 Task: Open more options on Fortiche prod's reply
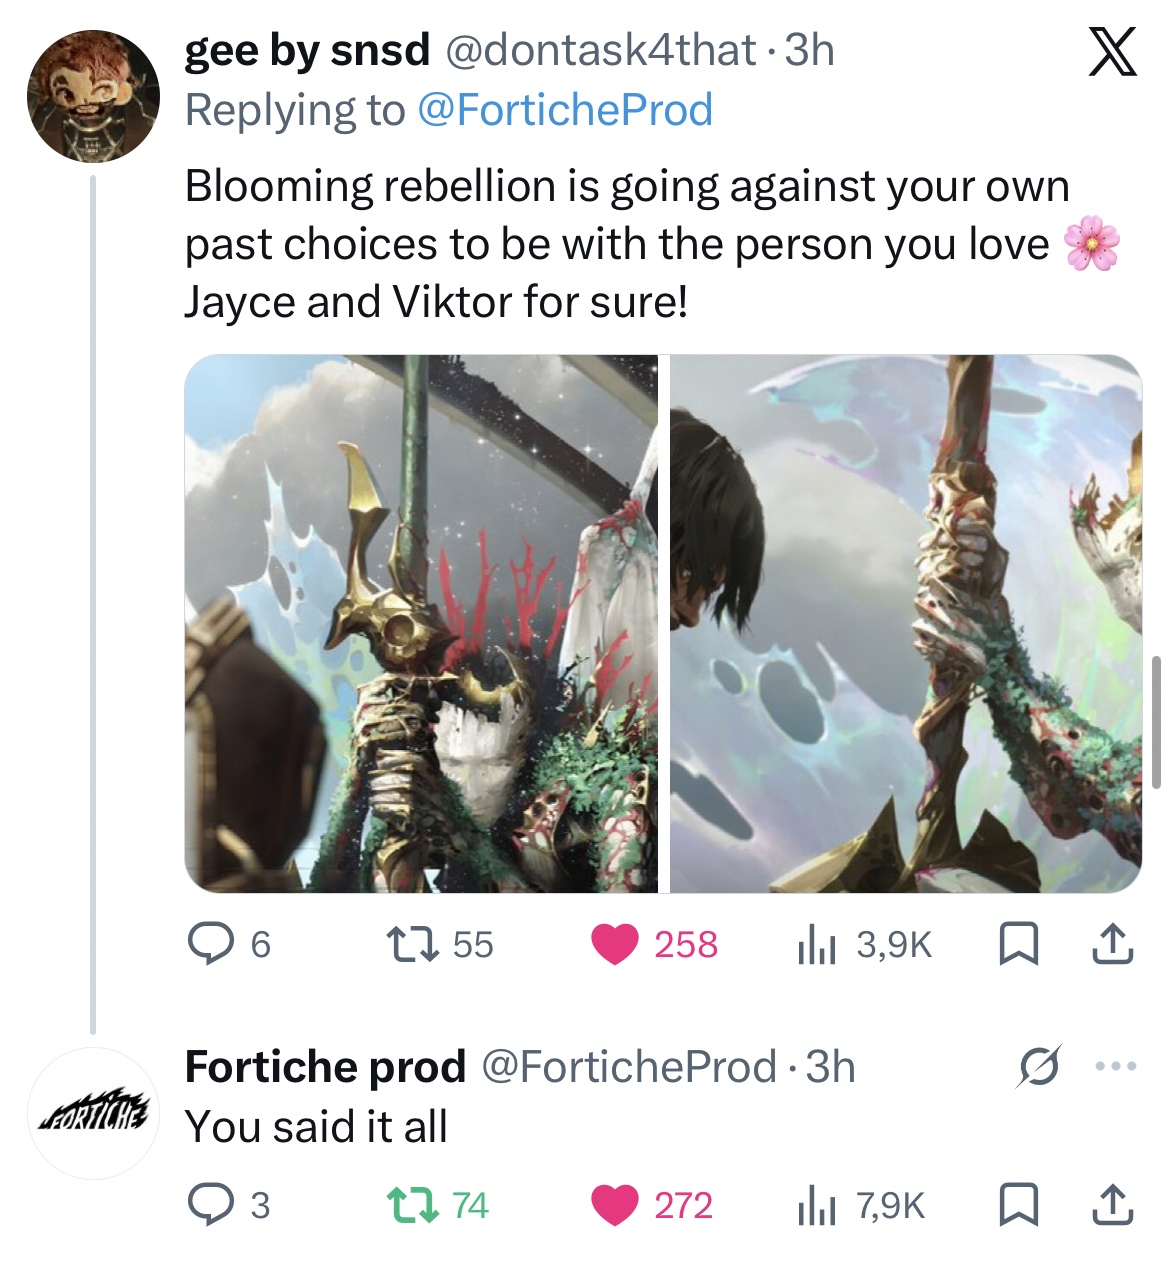1116,1067
